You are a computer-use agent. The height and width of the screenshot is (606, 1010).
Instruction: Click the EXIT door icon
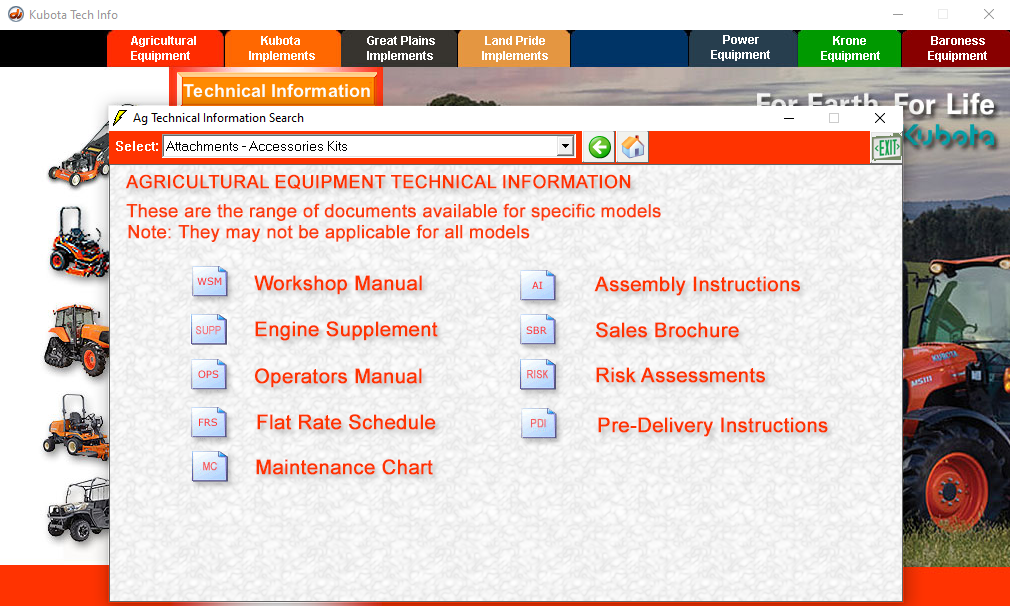pos(885,147)
